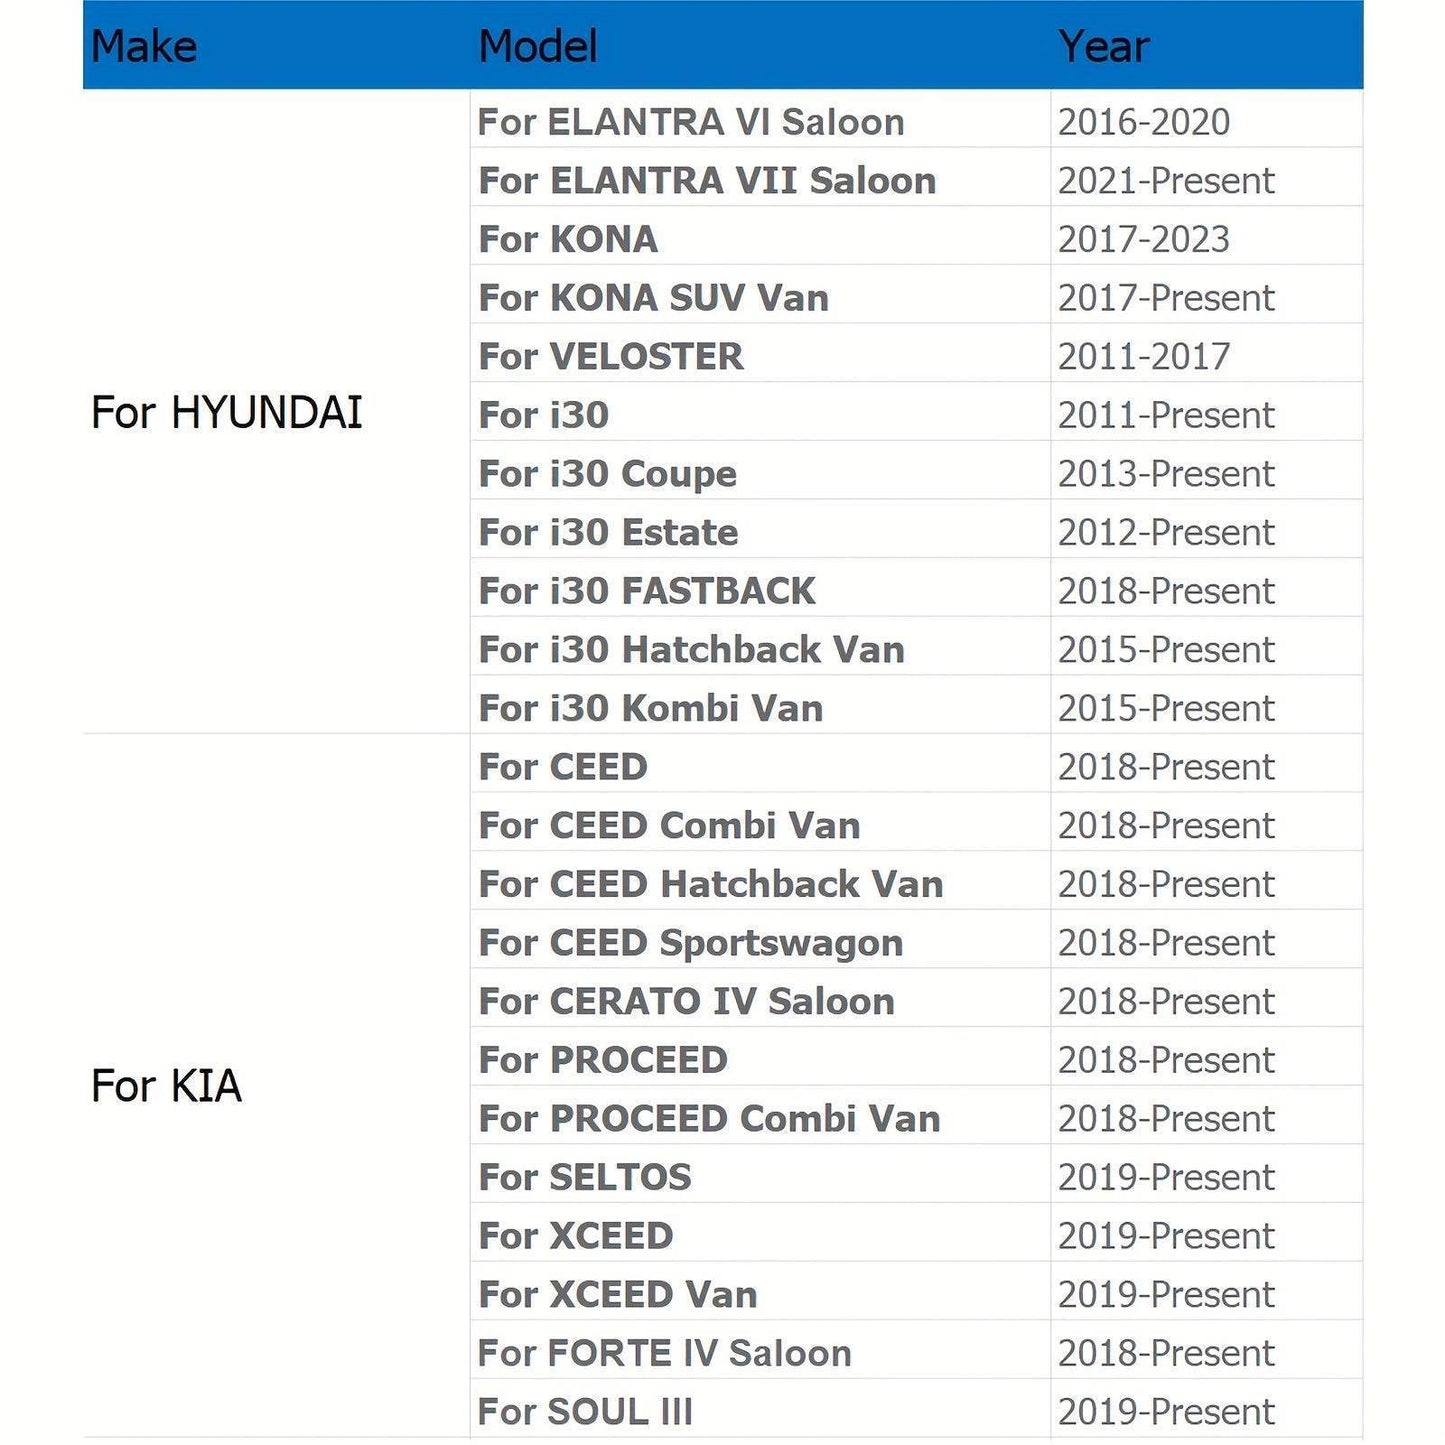Click the For ELANTRA VI Saloon row
Viewport: 1445px width, 1445px height.
pos(691,122)
